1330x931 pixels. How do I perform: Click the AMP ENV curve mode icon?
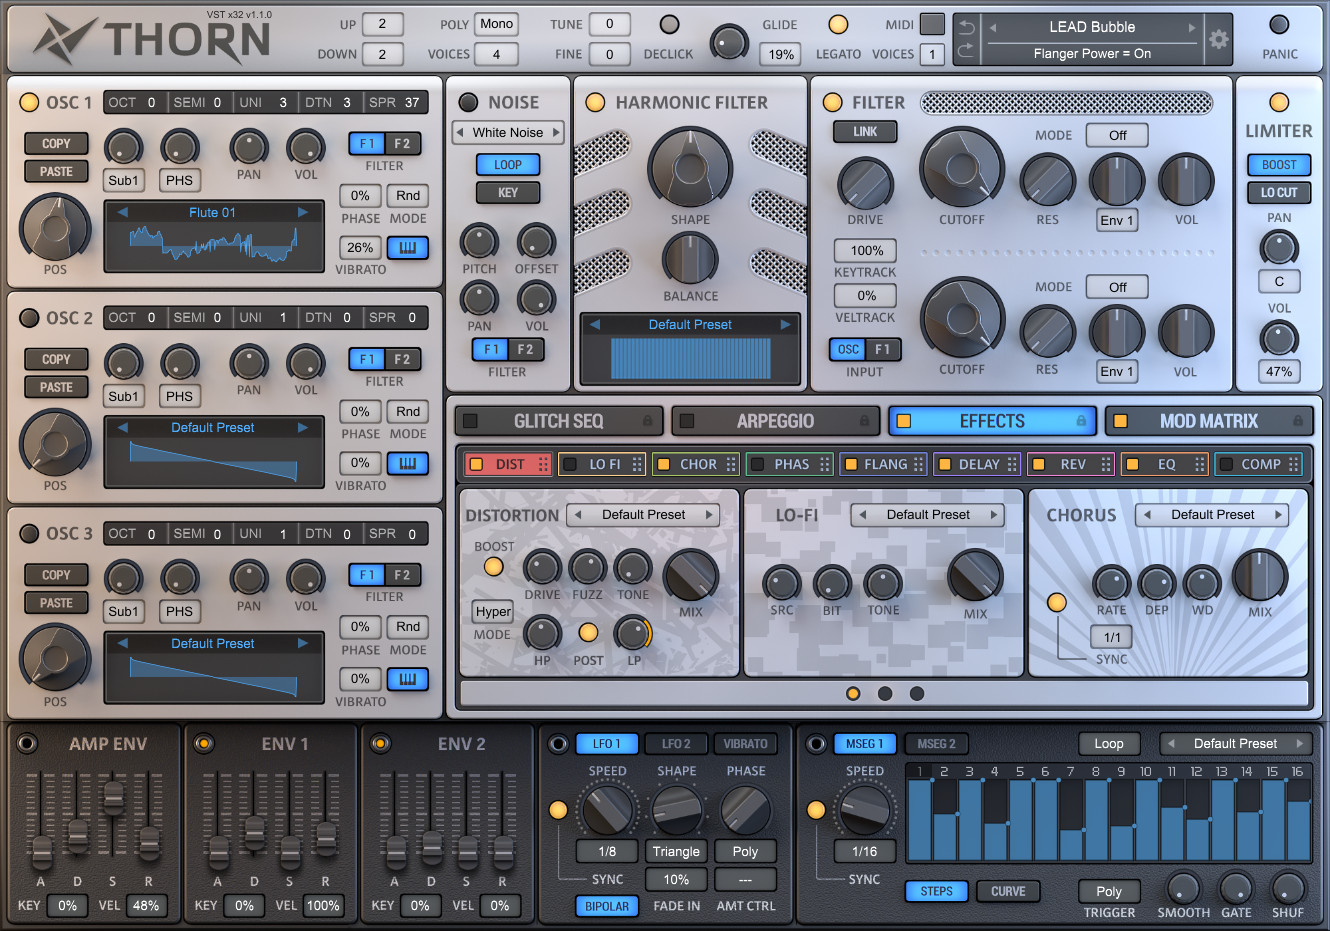pos(27,743)
